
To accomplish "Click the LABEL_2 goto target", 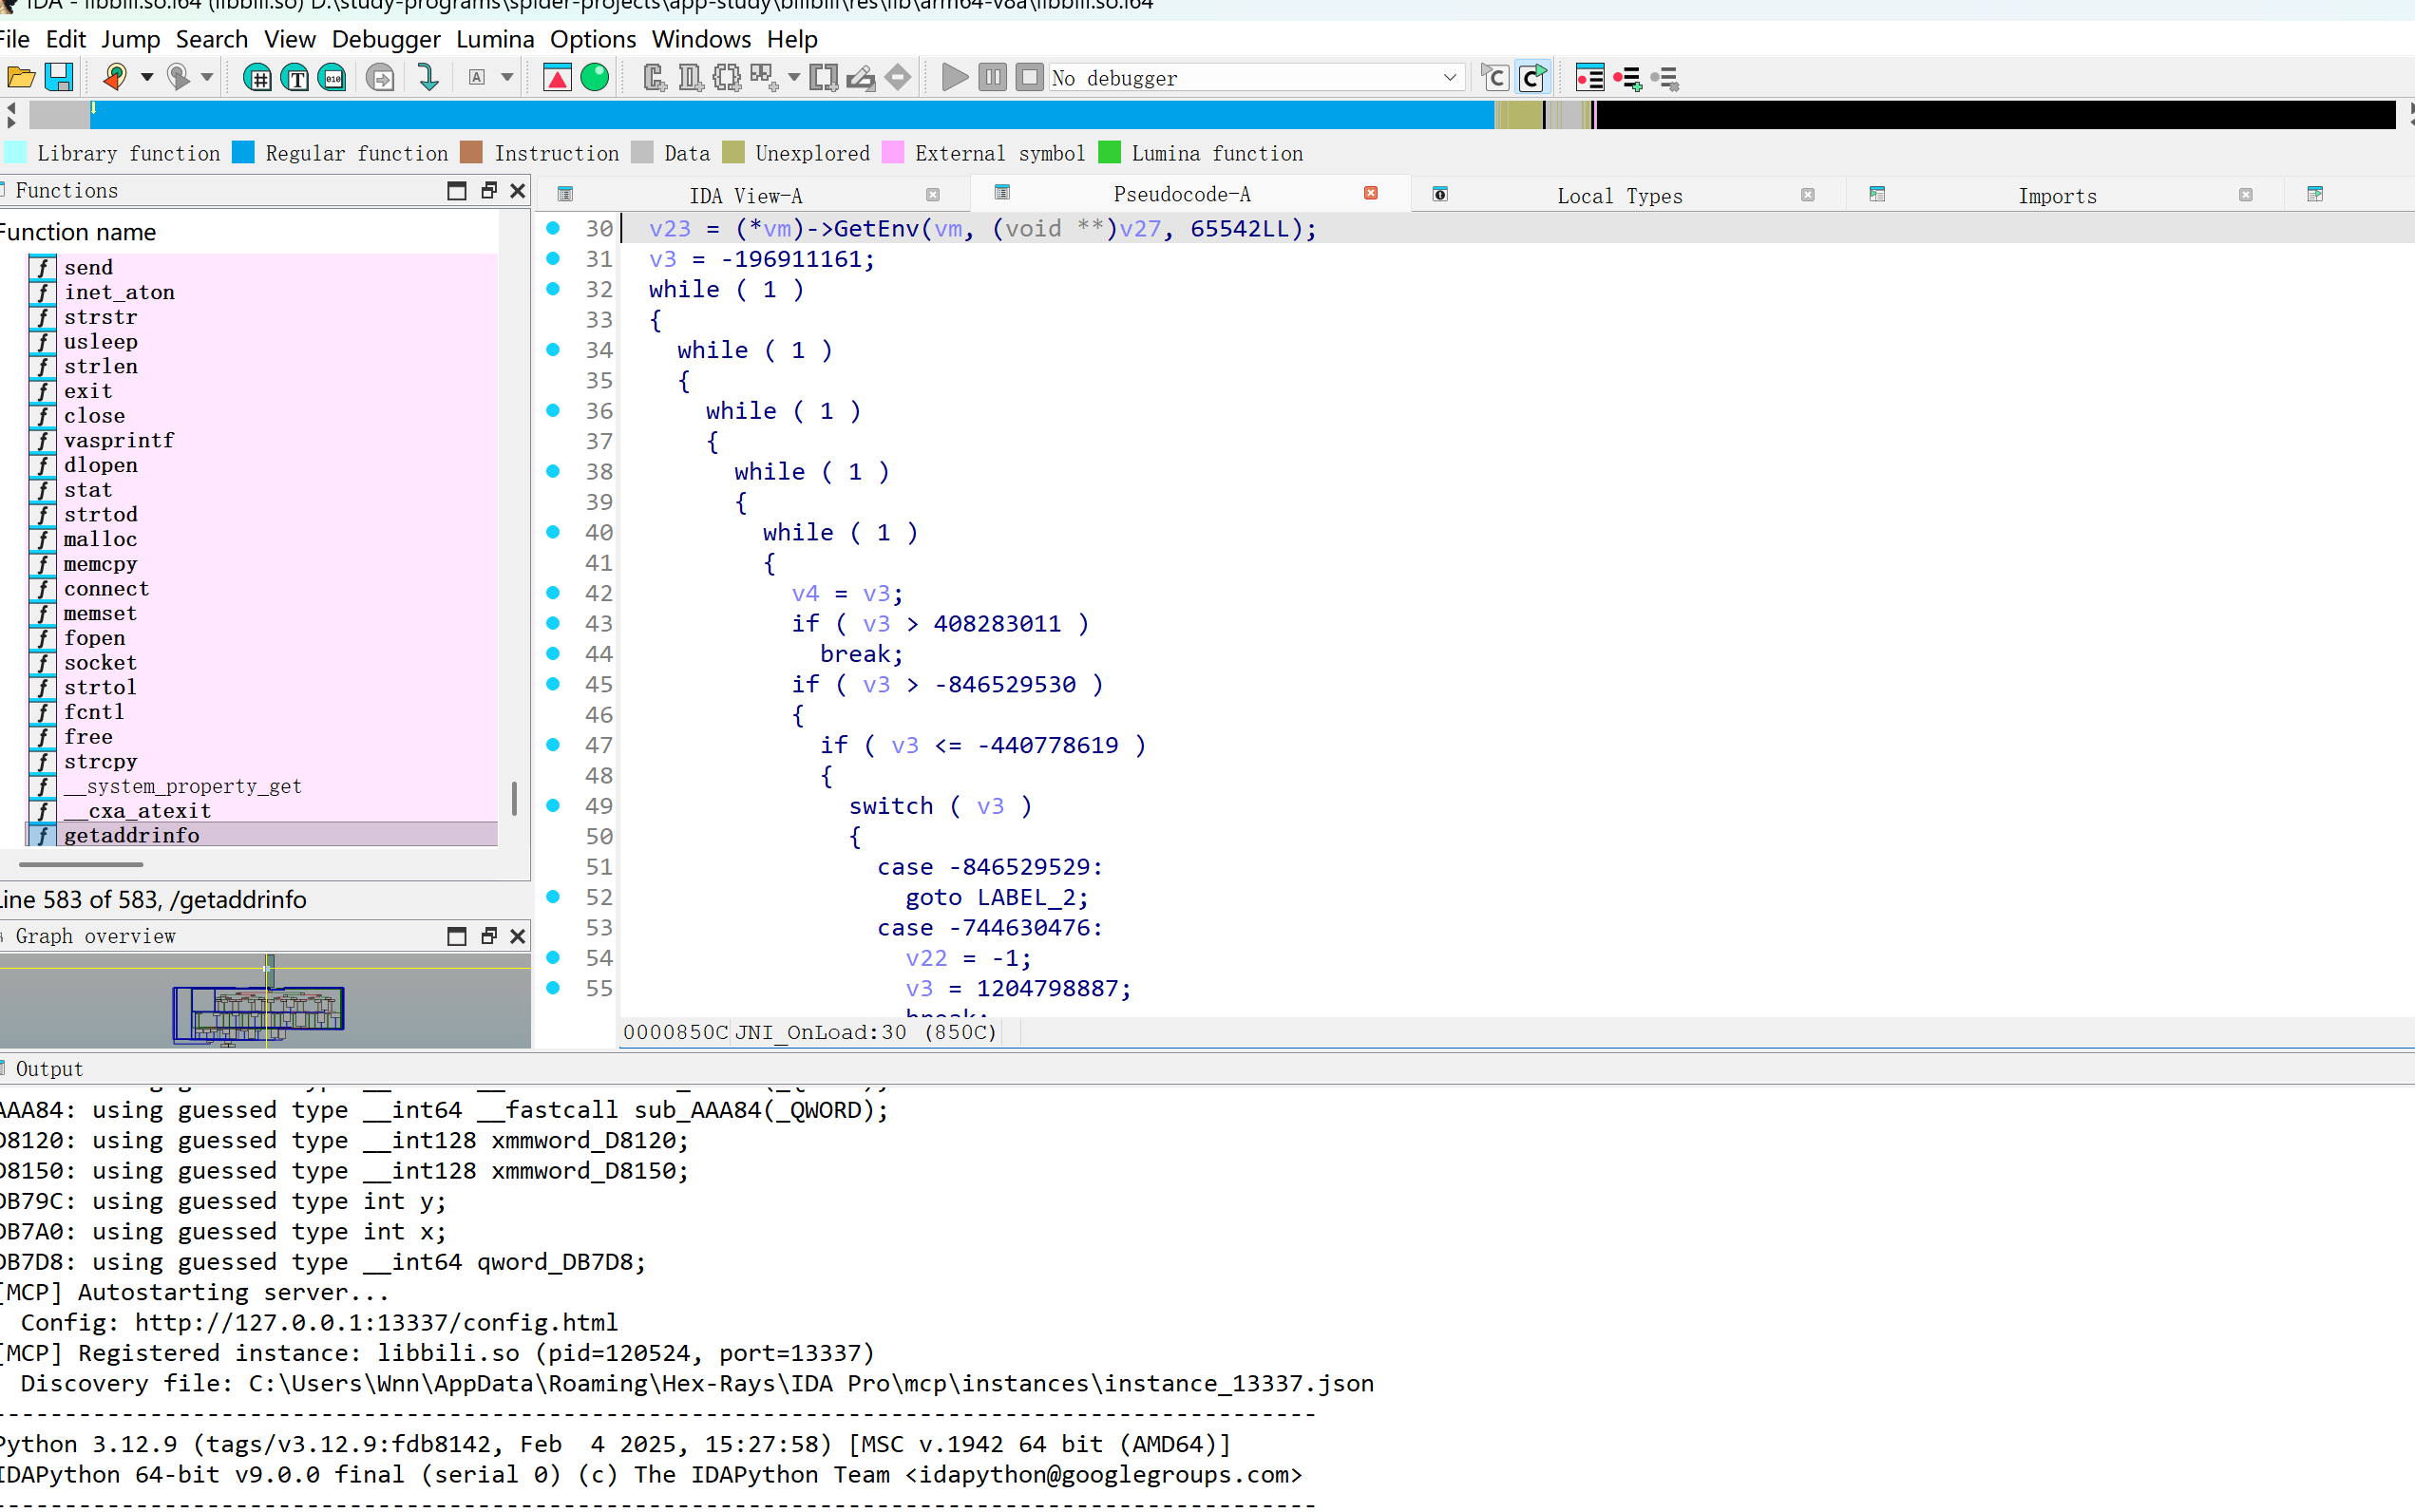I will pyautogui.click(x=1024, y=897).
